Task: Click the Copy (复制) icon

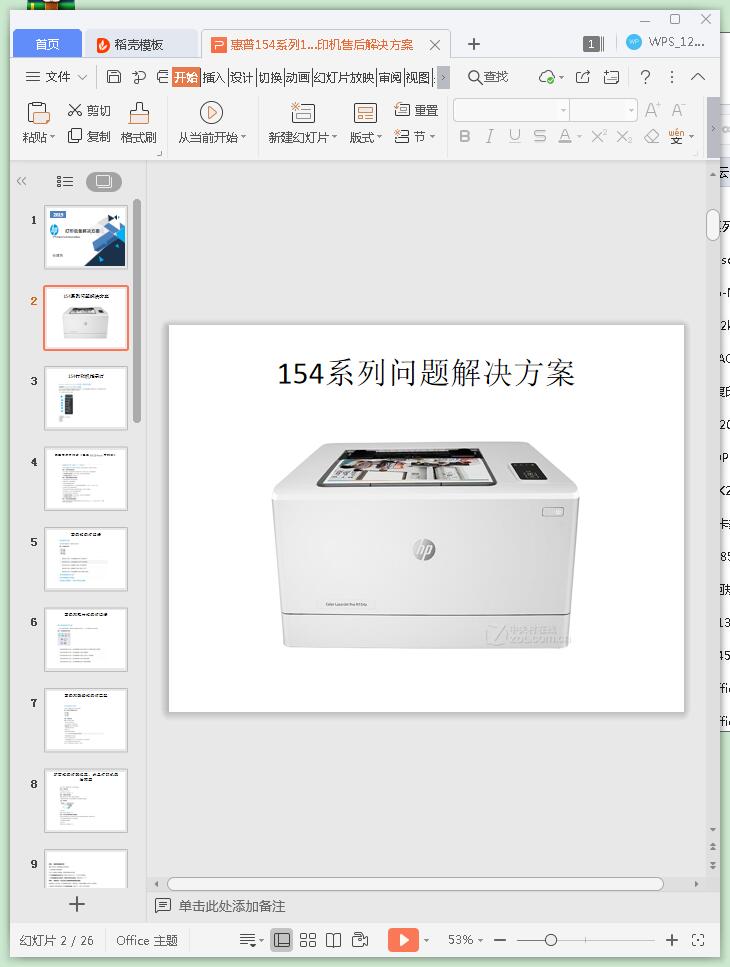Action: 75,136
